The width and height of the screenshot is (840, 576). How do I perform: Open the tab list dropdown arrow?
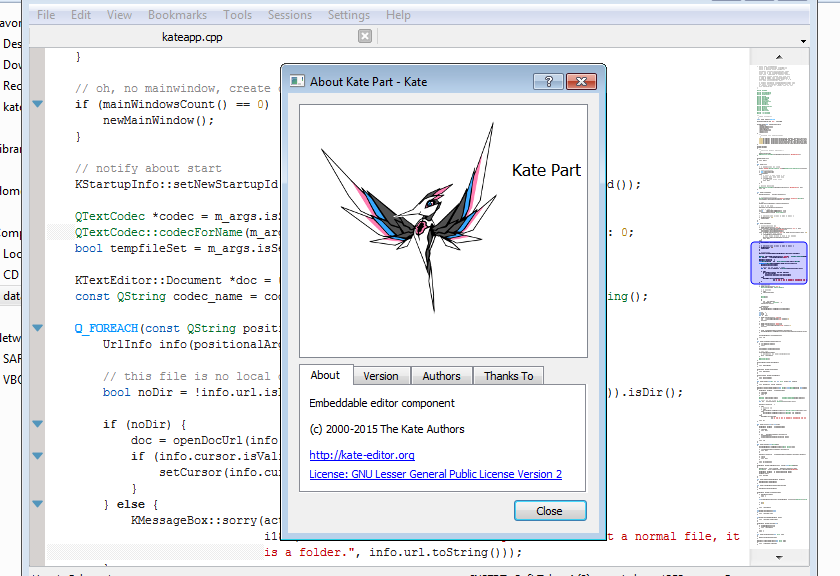(x=804, y=41)
